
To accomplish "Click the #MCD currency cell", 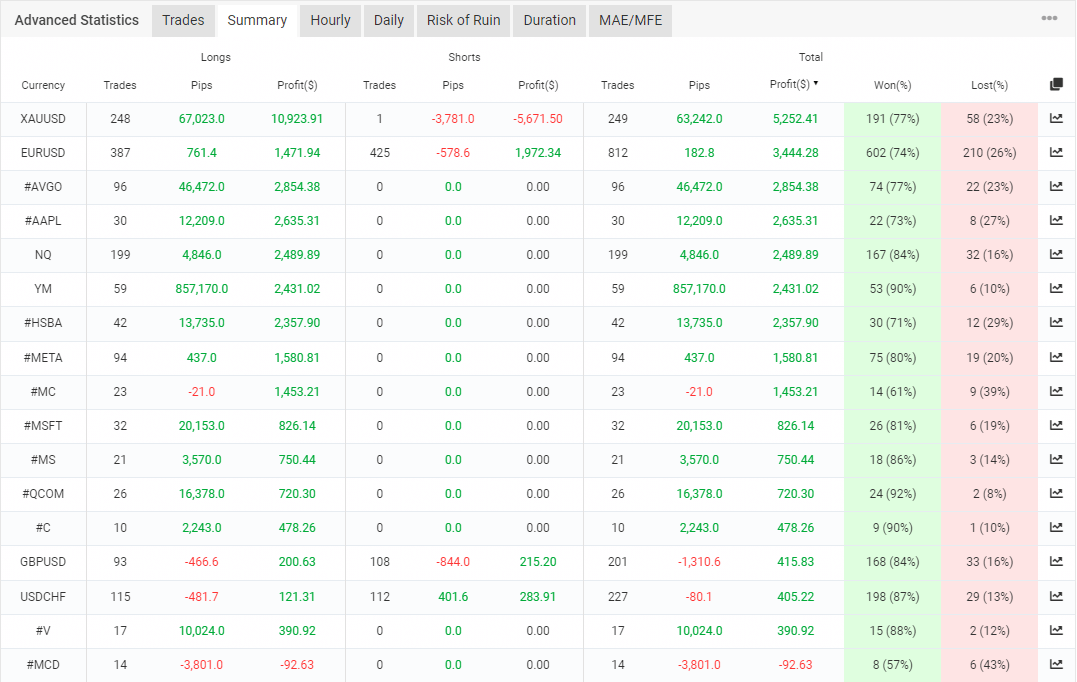I will (43, 665).
